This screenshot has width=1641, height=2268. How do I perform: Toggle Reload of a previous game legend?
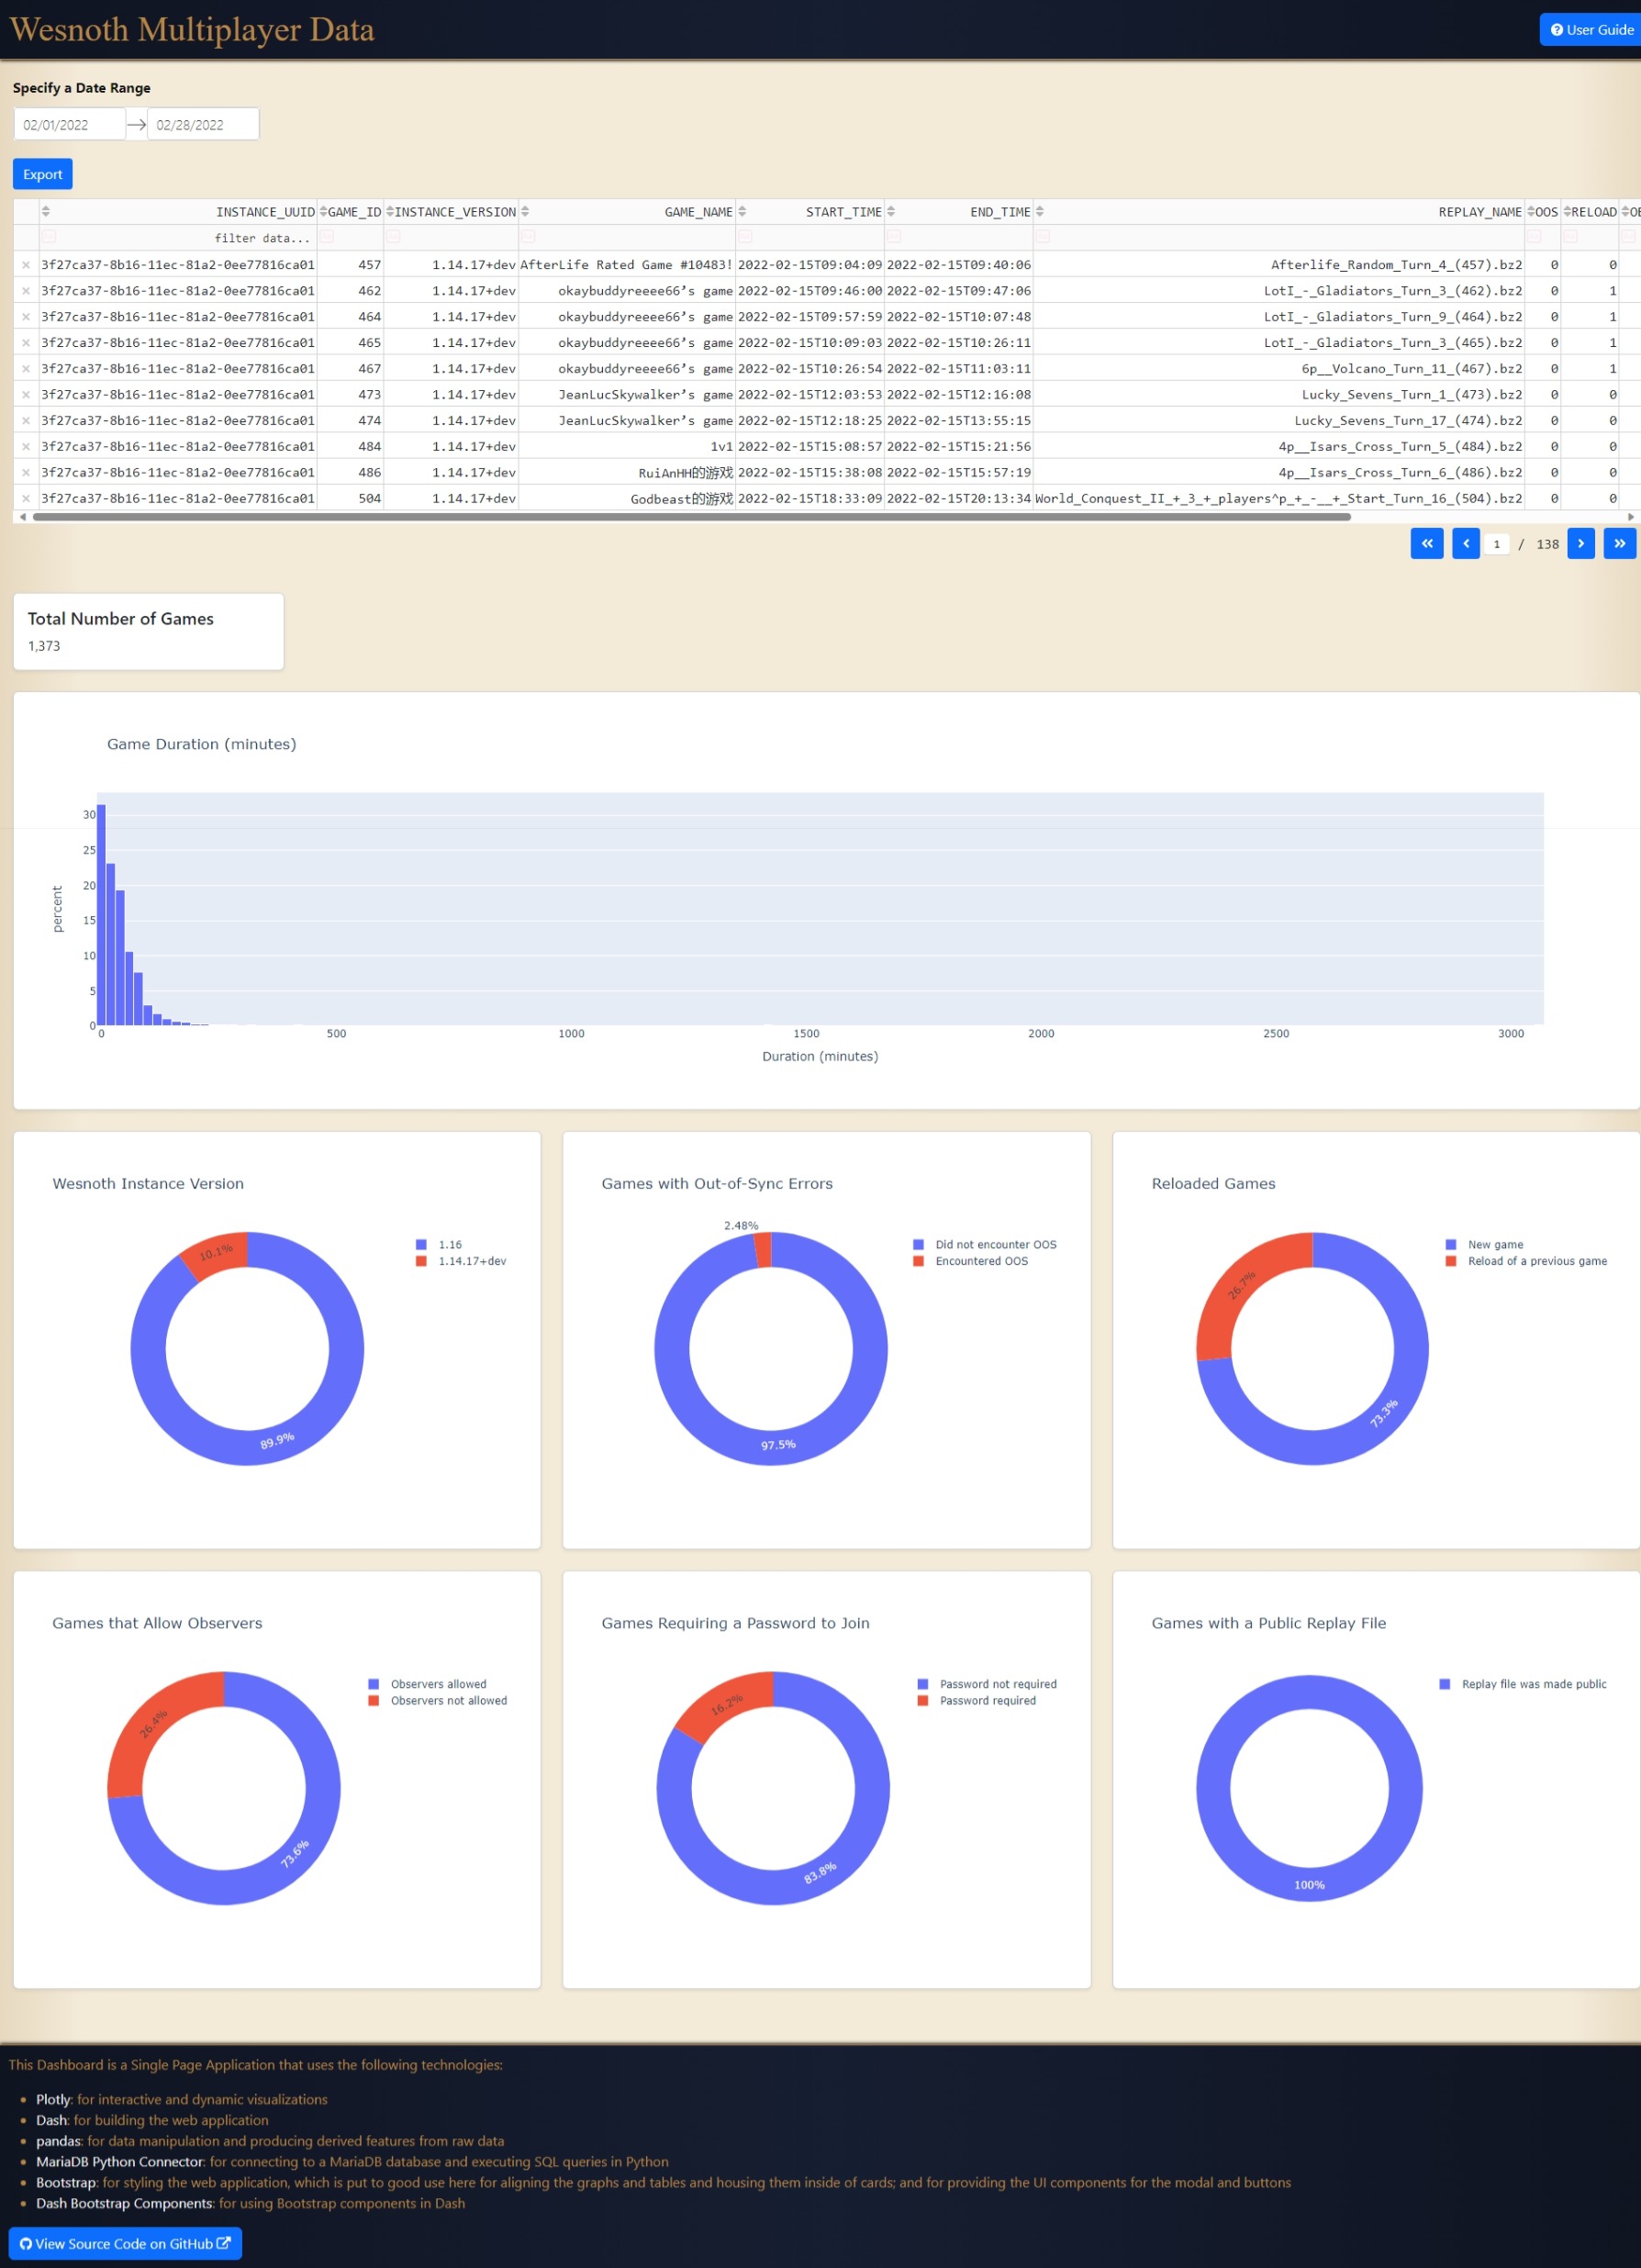[1527, 1261]
